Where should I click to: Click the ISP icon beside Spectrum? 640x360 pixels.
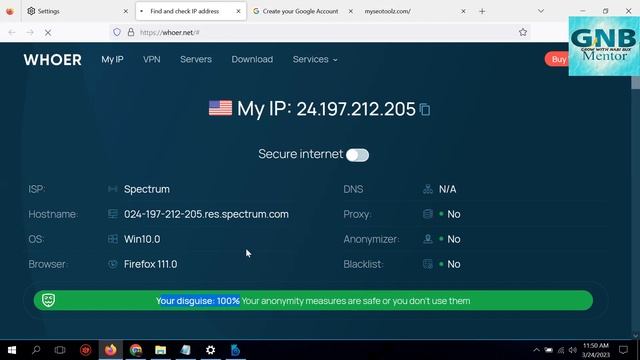113,189
